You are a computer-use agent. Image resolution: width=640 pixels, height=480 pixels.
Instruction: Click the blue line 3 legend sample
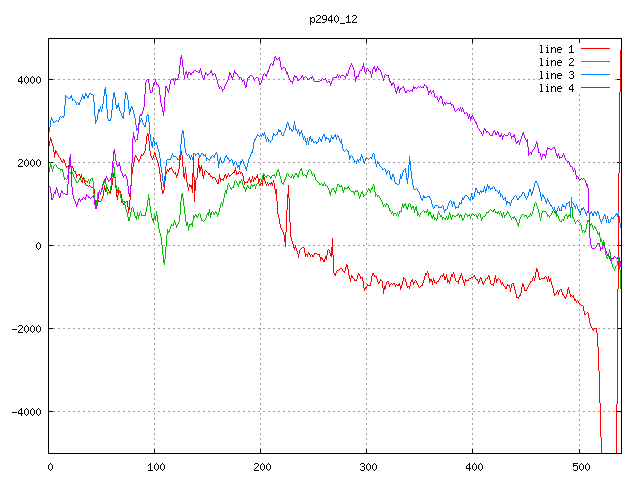click(x=595, y=75)
